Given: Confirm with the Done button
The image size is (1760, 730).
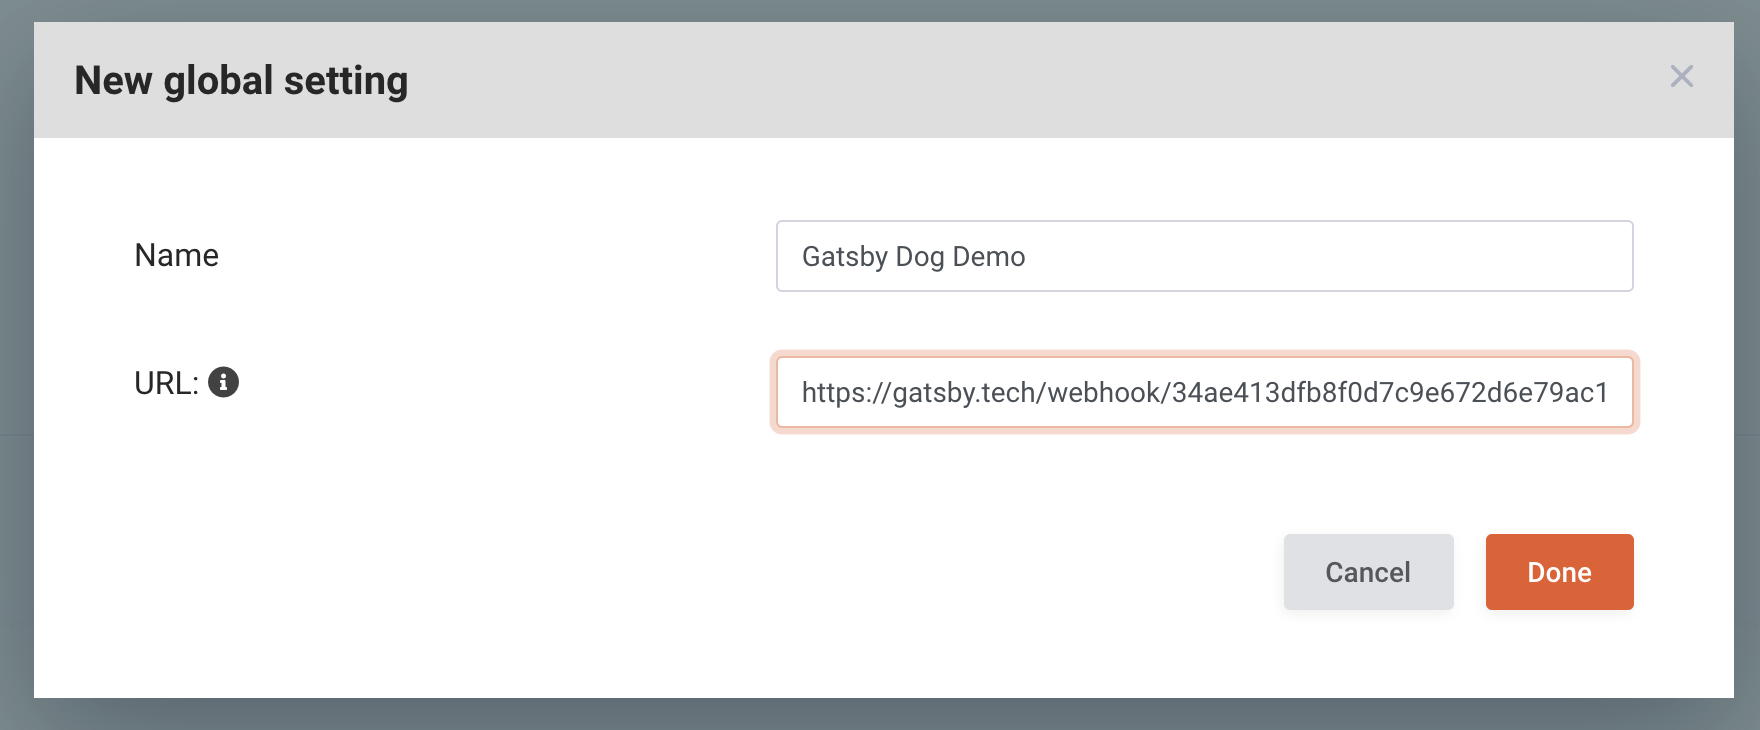Looking at the screenshot, I should pyautogui.click(x=1559, y=572).
